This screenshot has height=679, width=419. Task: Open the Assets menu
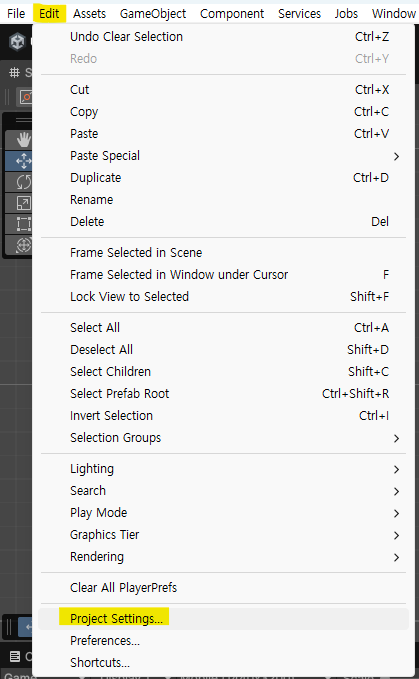(x=89, y=14)
